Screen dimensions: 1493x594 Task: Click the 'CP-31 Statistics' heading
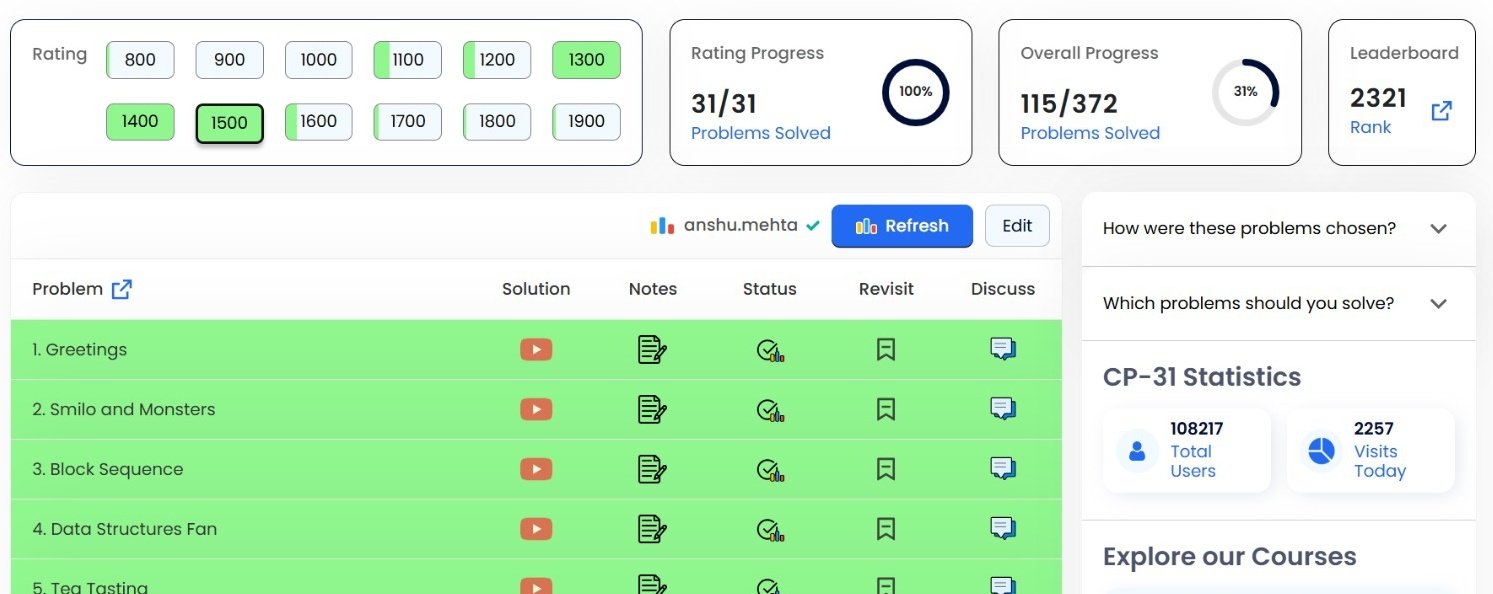(1202, 377)
